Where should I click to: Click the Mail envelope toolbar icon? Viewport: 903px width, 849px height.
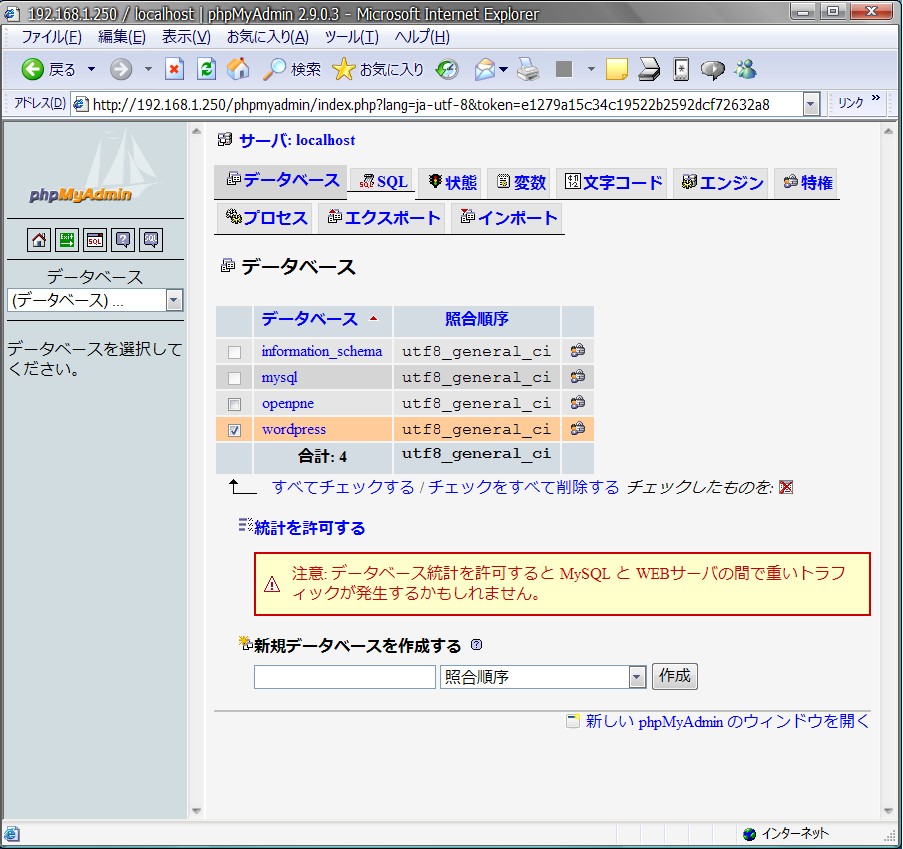[x=485, y=69]
